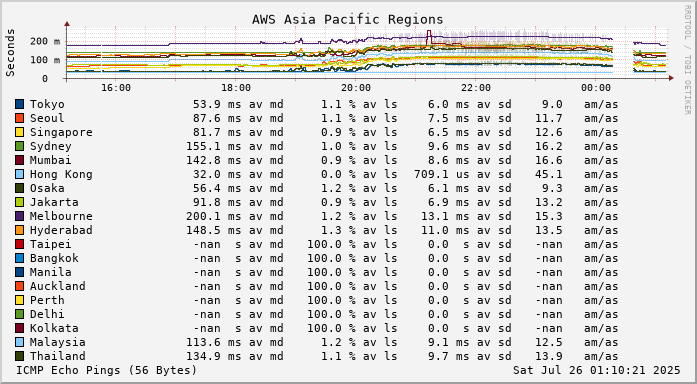Click the 20:00 time axis label
The width and height of the screenshot is (697, 384).
[356, 88]
